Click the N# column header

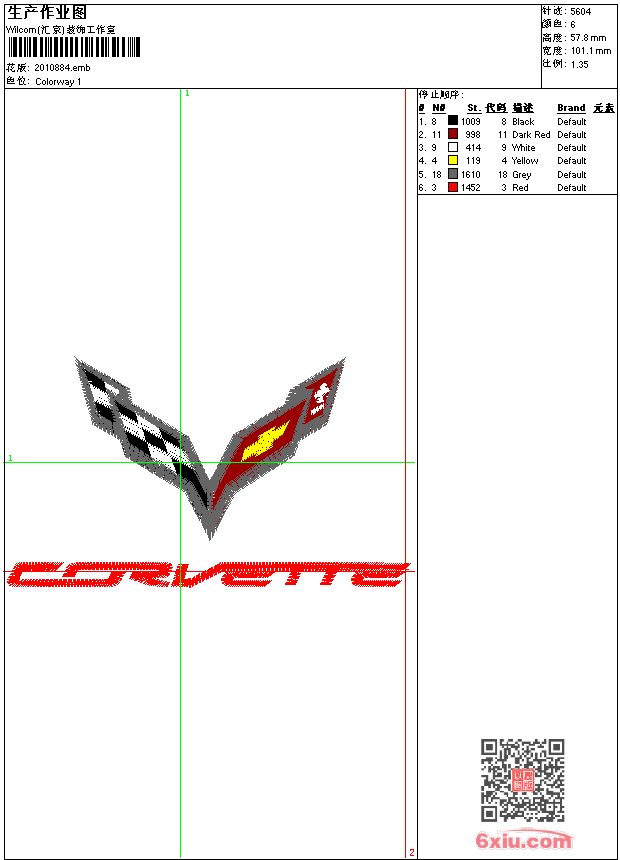tap(438, 108)
